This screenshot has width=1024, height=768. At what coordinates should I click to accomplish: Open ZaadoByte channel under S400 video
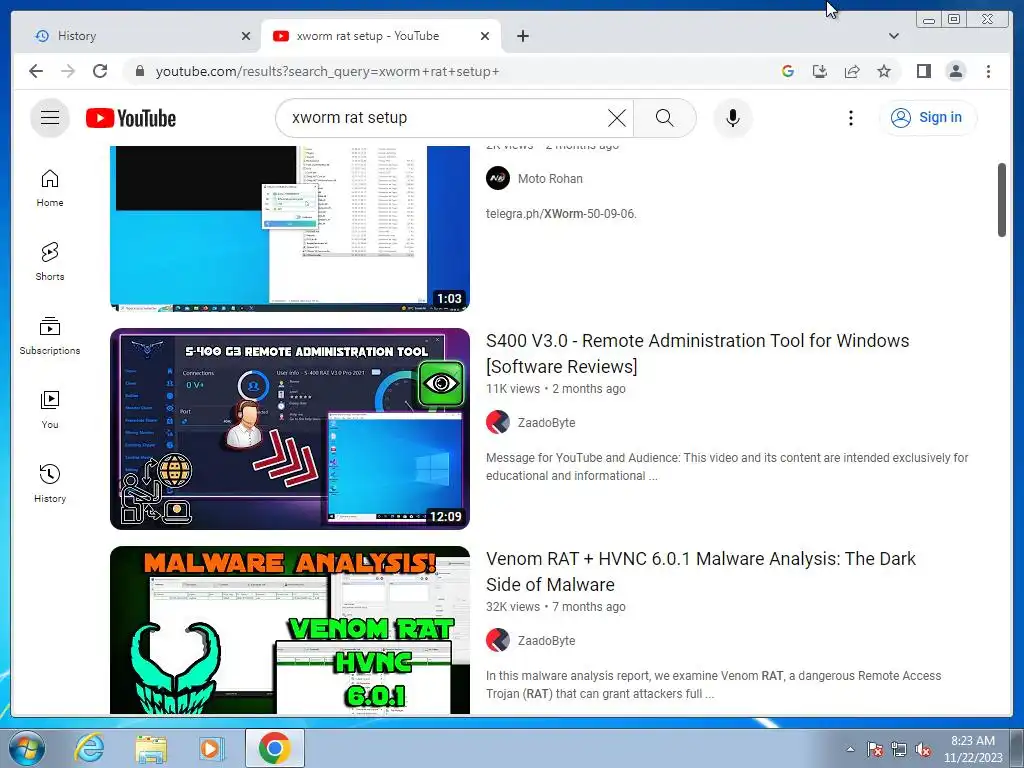(547, 423)
